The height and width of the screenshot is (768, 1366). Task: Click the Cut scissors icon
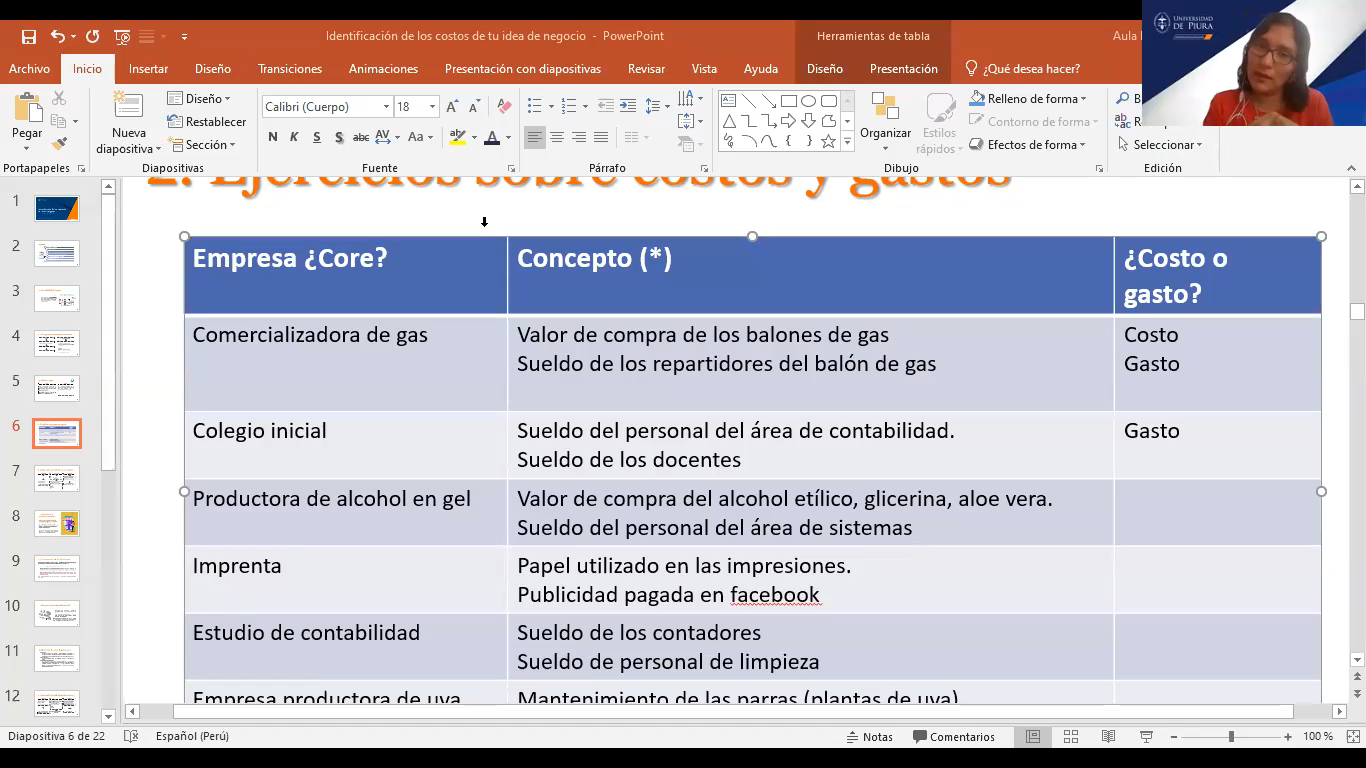(x=59, y=99)
